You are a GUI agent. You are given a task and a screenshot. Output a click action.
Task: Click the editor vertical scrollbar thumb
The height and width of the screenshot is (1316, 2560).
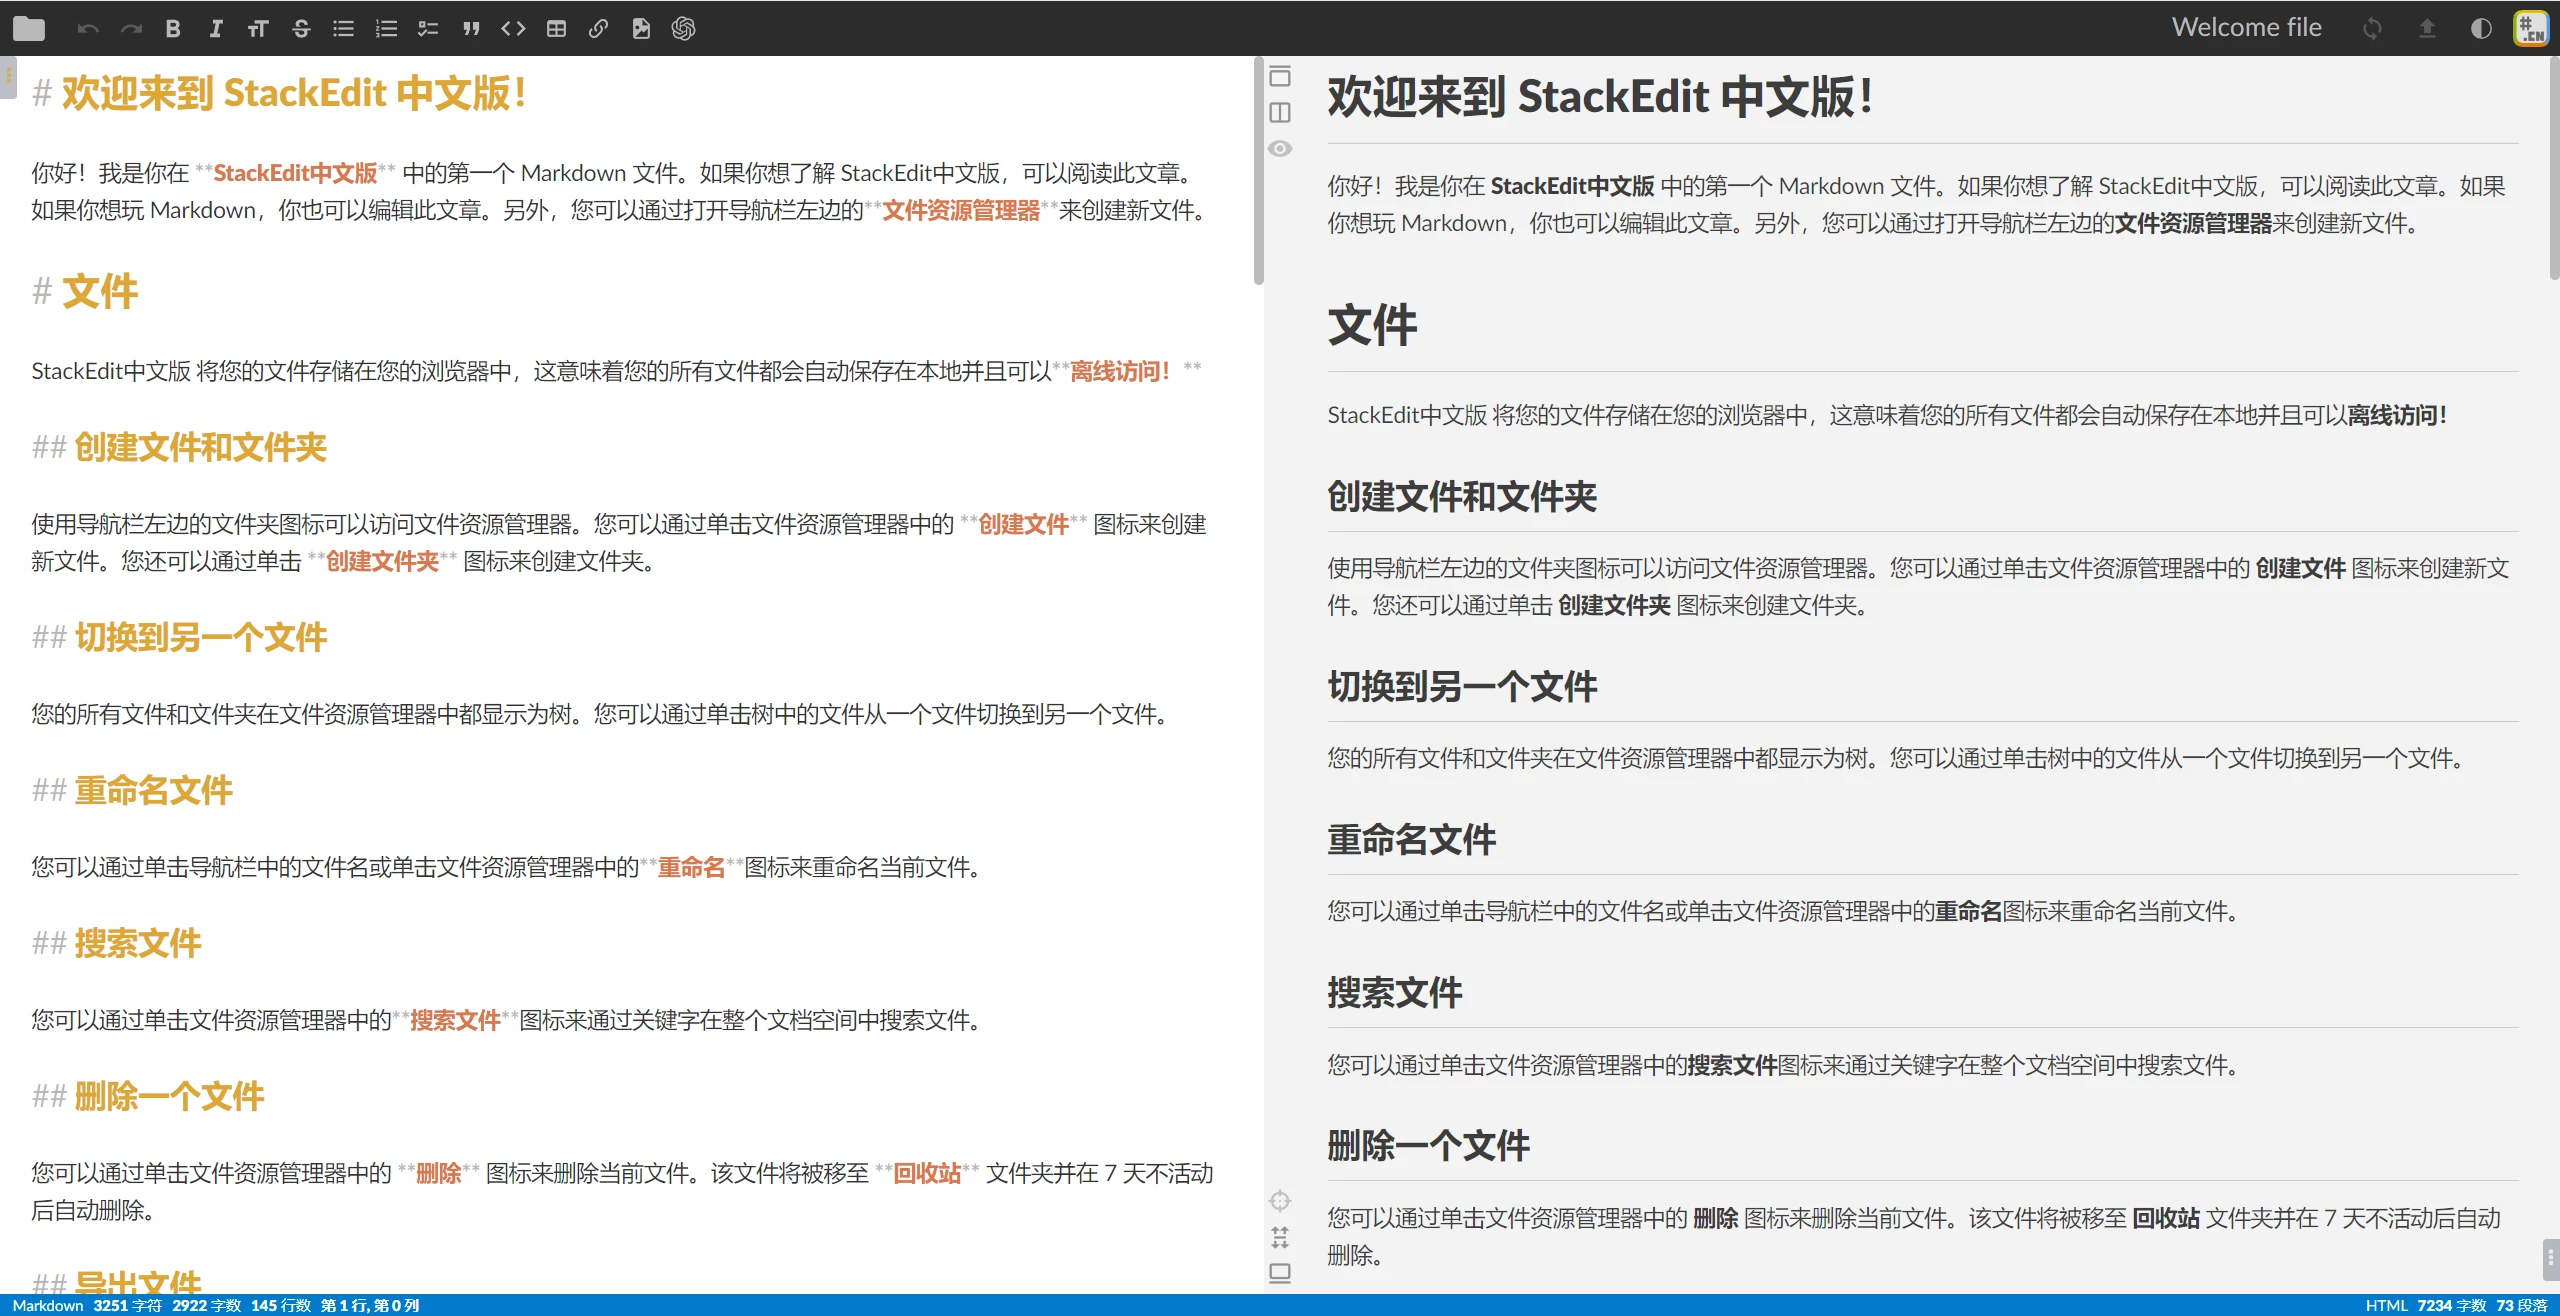1258,171
